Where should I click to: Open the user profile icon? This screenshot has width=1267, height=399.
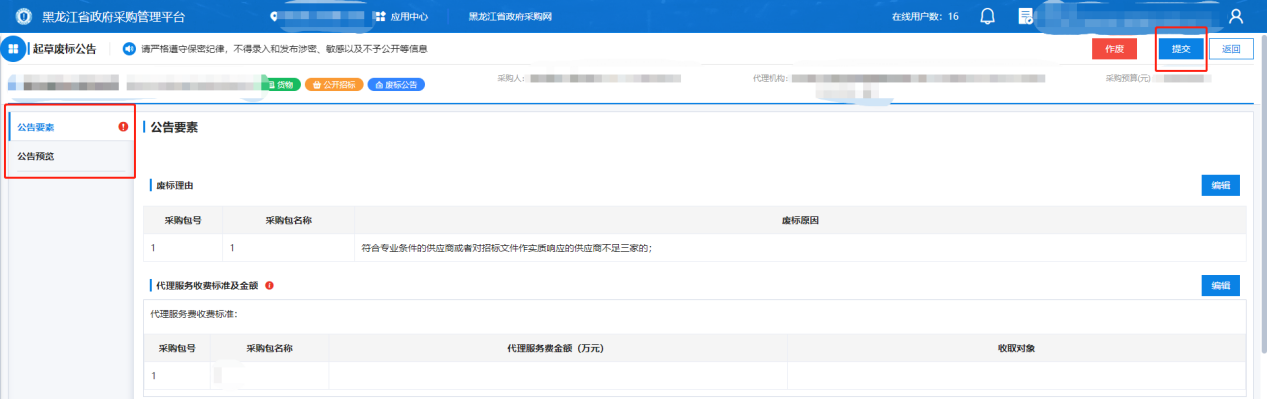coord(1236,17)
